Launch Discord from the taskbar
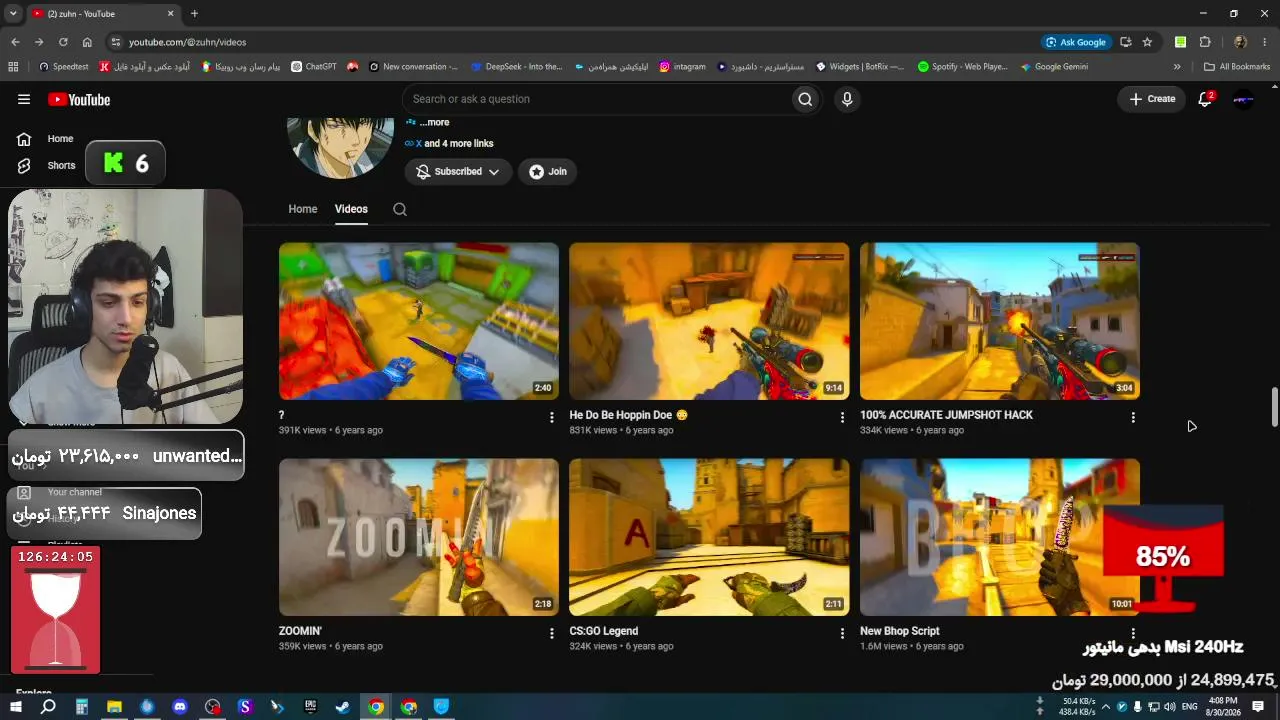 [x=180, y=707]
